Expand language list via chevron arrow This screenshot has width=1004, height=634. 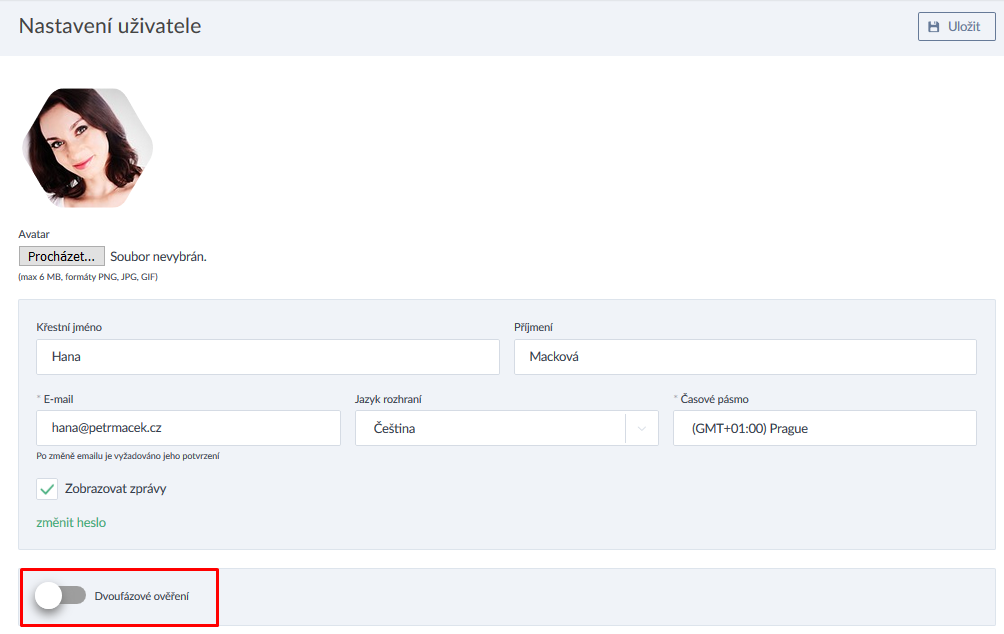[641, 428]
